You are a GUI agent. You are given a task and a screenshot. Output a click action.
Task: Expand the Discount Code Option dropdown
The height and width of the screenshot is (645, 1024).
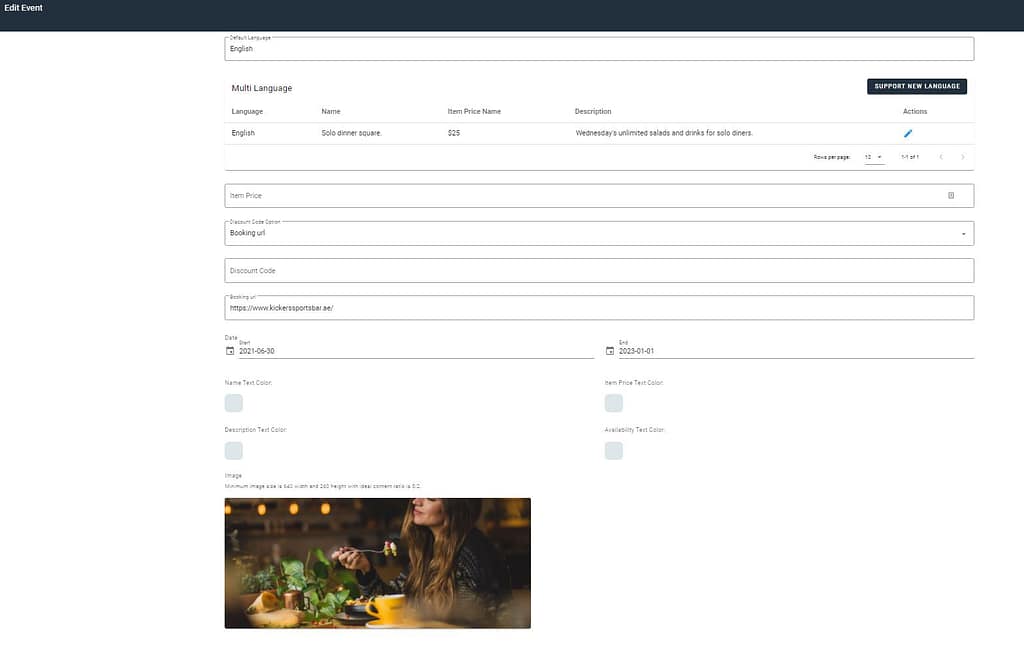point(963,233)
